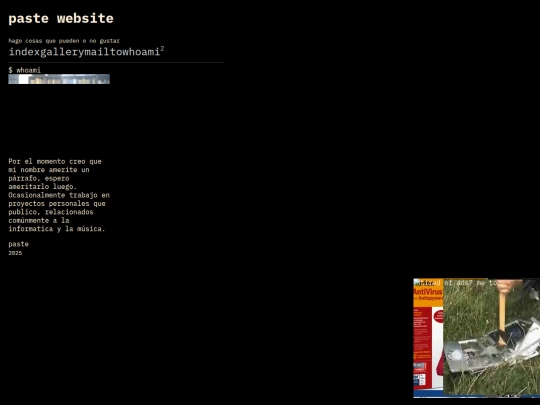This screenshot has height=405, width=540.
Task: Click the superscript 2 link after whoami
Action: click(x=162, y=49)
